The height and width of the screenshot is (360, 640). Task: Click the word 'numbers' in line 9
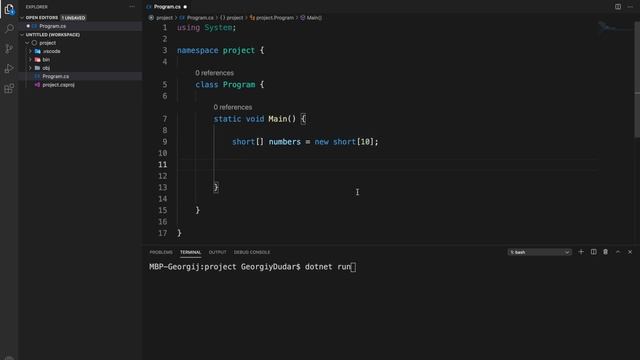point(284,142)
